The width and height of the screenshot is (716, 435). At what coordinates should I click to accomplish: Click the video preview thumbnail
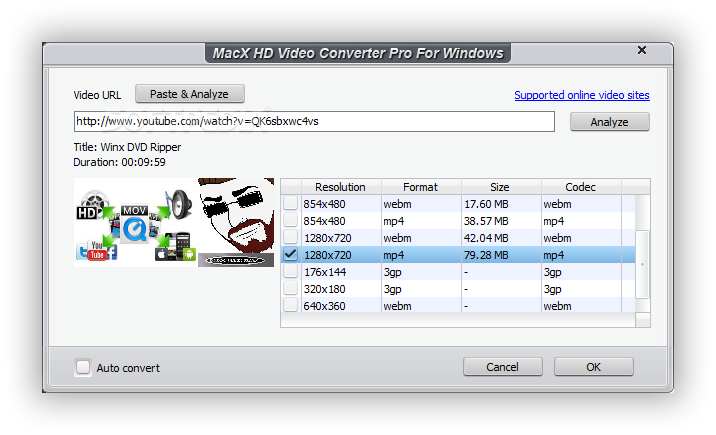coord(174,222)
